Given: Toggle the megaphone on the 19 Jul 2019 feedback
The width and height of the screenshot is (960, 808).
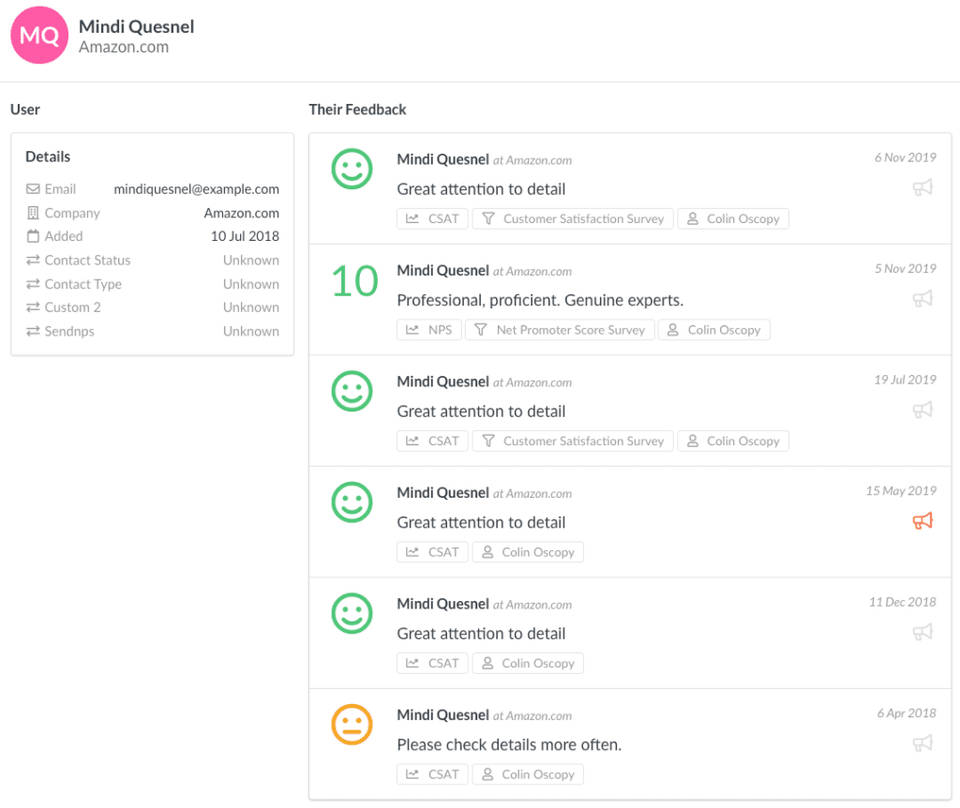Looking at the screenshot, I should coord(922,409).
